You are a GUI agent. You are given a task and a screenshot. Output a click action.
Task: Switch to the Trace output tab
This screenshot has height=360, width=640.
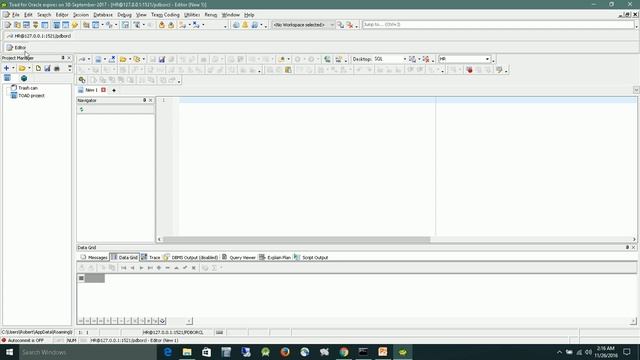(151, 258)
